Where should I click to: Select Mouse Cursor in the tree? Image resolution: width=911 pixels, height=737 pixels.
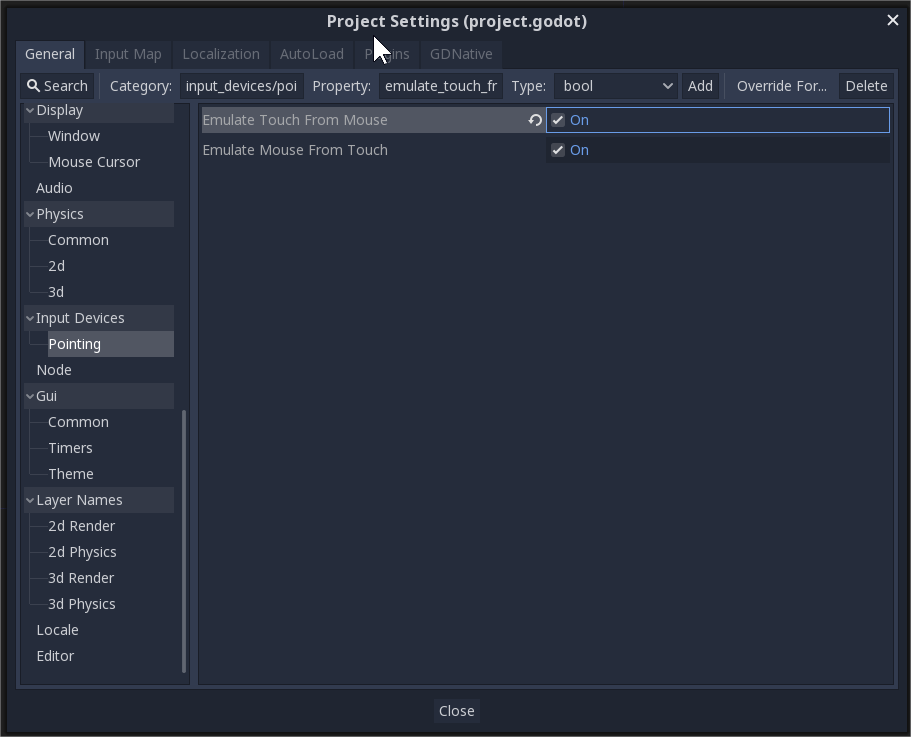pyautogui.click(x=94, y=162)
